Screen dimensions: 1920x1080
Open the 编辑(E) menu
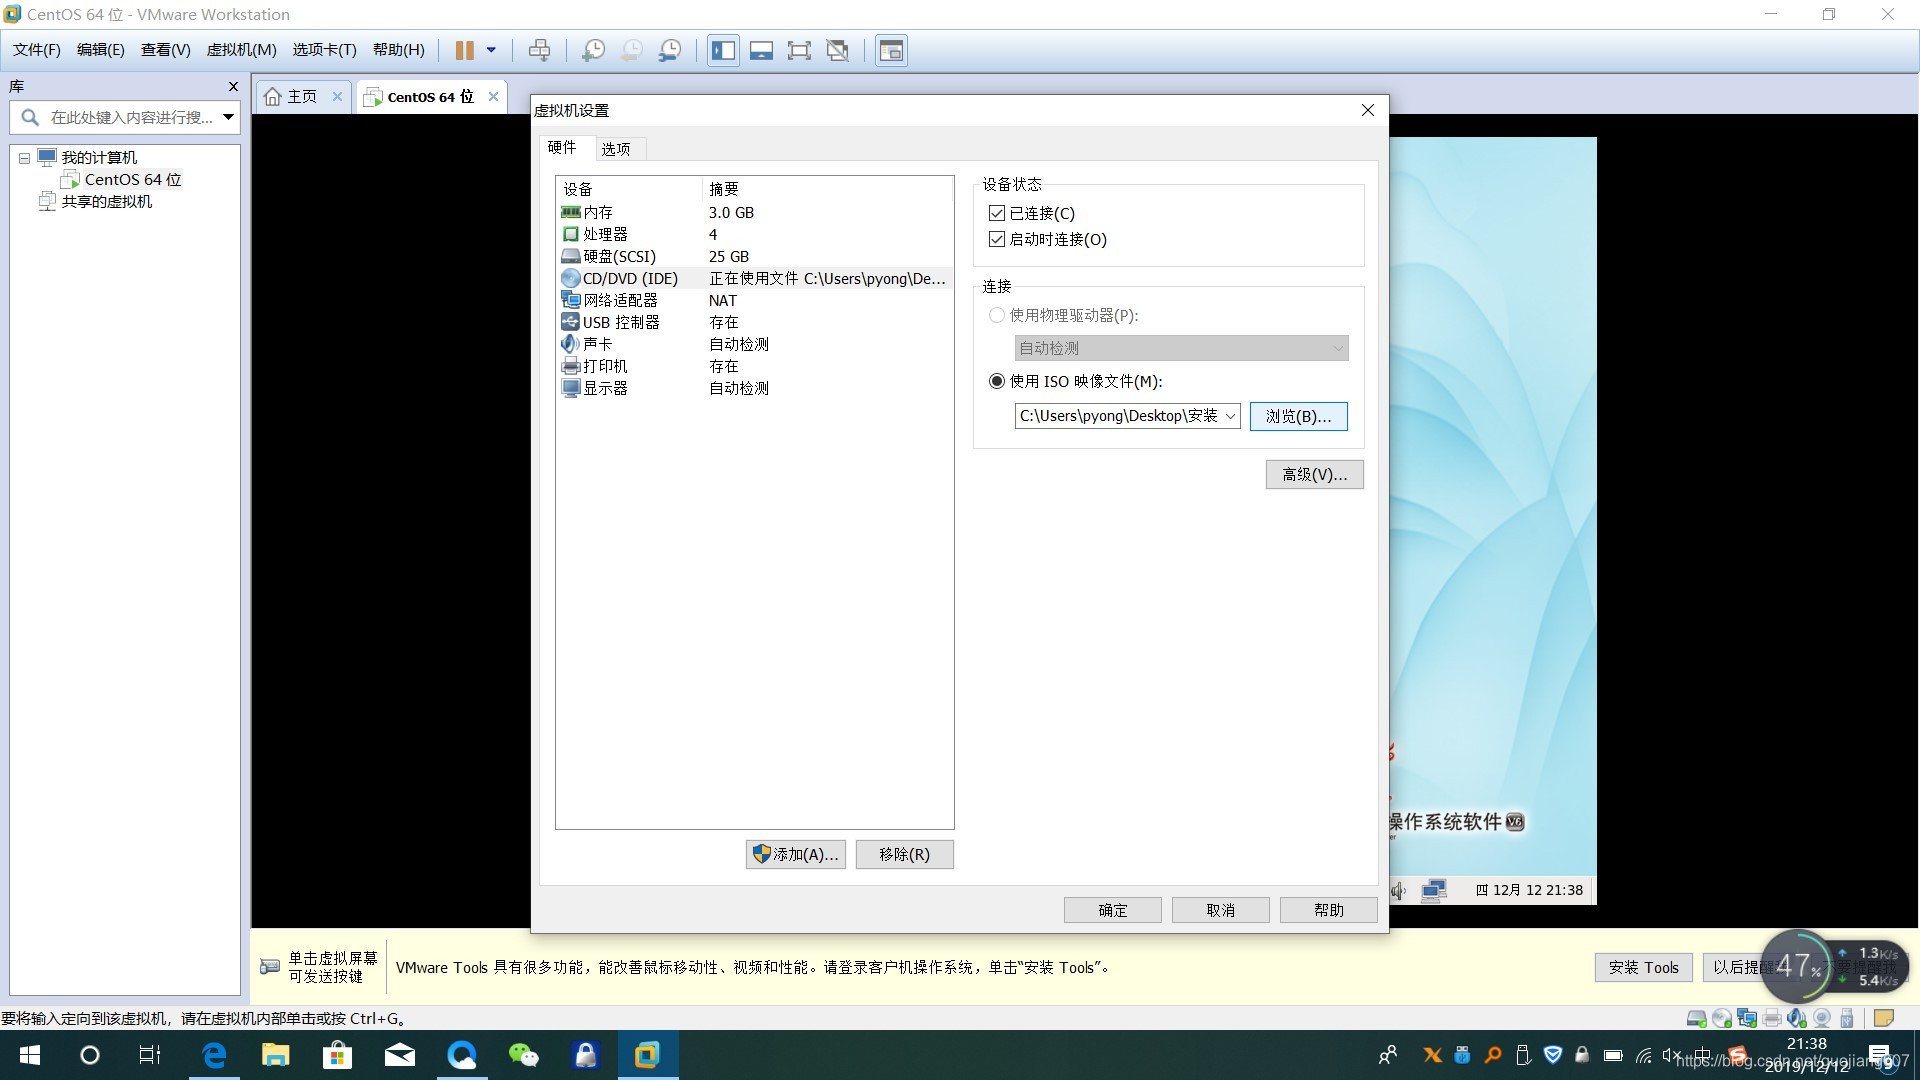coord(101,50)
